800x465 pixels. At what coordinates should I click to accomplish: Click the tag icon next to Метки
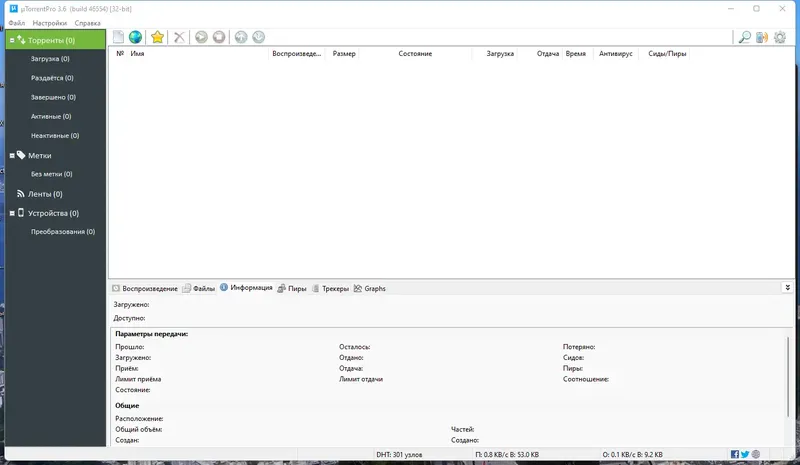[x=21, y=155]
